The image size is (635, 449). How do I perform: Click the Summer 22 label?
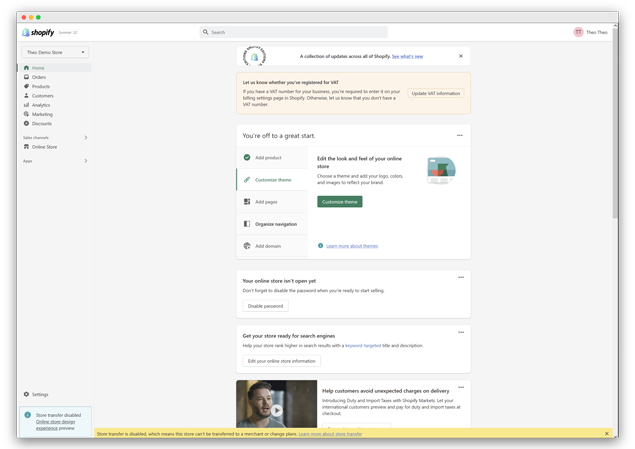pyautogui.click(x=68, y=32)
